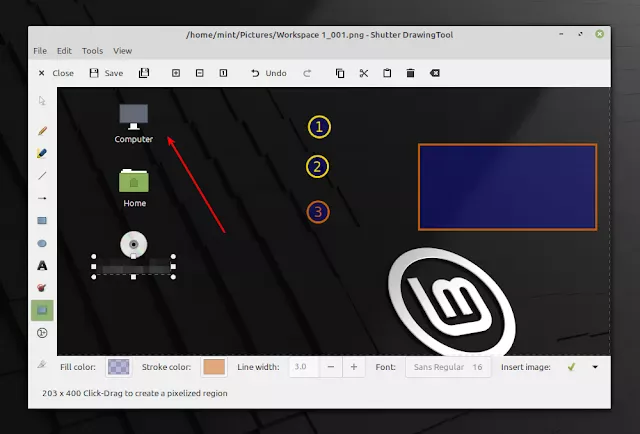640x434 pixels.
Task: Select the freehand Pencil tool
Action: pyautogui.click(x=42, y=131)
